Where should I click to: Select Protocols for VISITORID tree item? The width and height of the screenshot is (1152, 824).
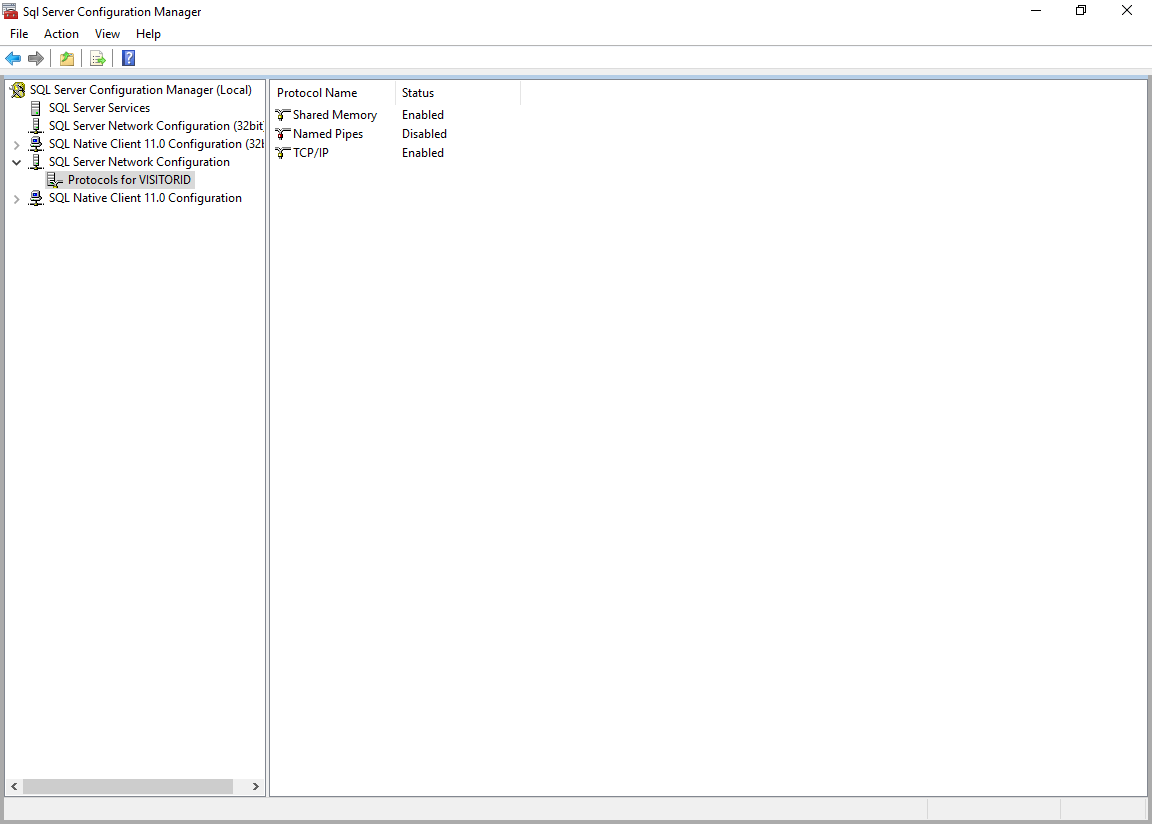coord(129,180)
